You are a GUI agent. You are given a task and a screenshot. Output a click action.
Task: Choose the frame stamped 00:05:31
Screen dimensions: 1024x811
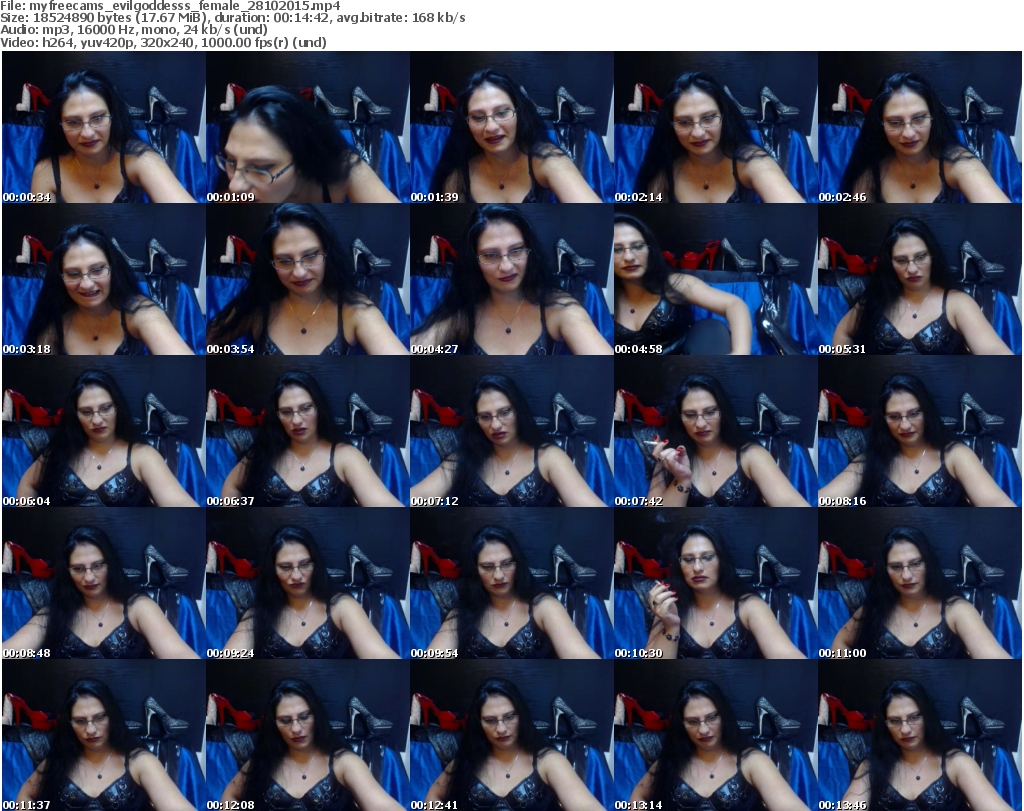pos(920,279)
